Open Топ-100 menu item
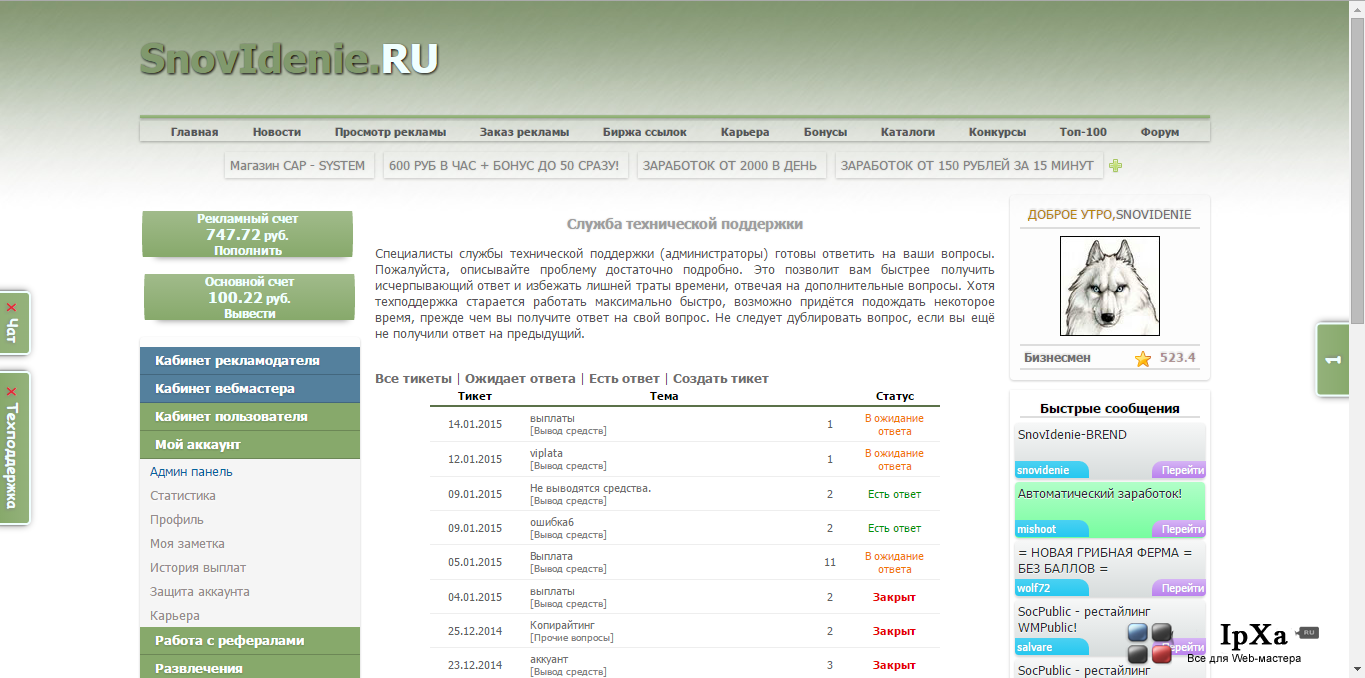Screen dimensions: 1365x678 click(x=1083, y=132)
